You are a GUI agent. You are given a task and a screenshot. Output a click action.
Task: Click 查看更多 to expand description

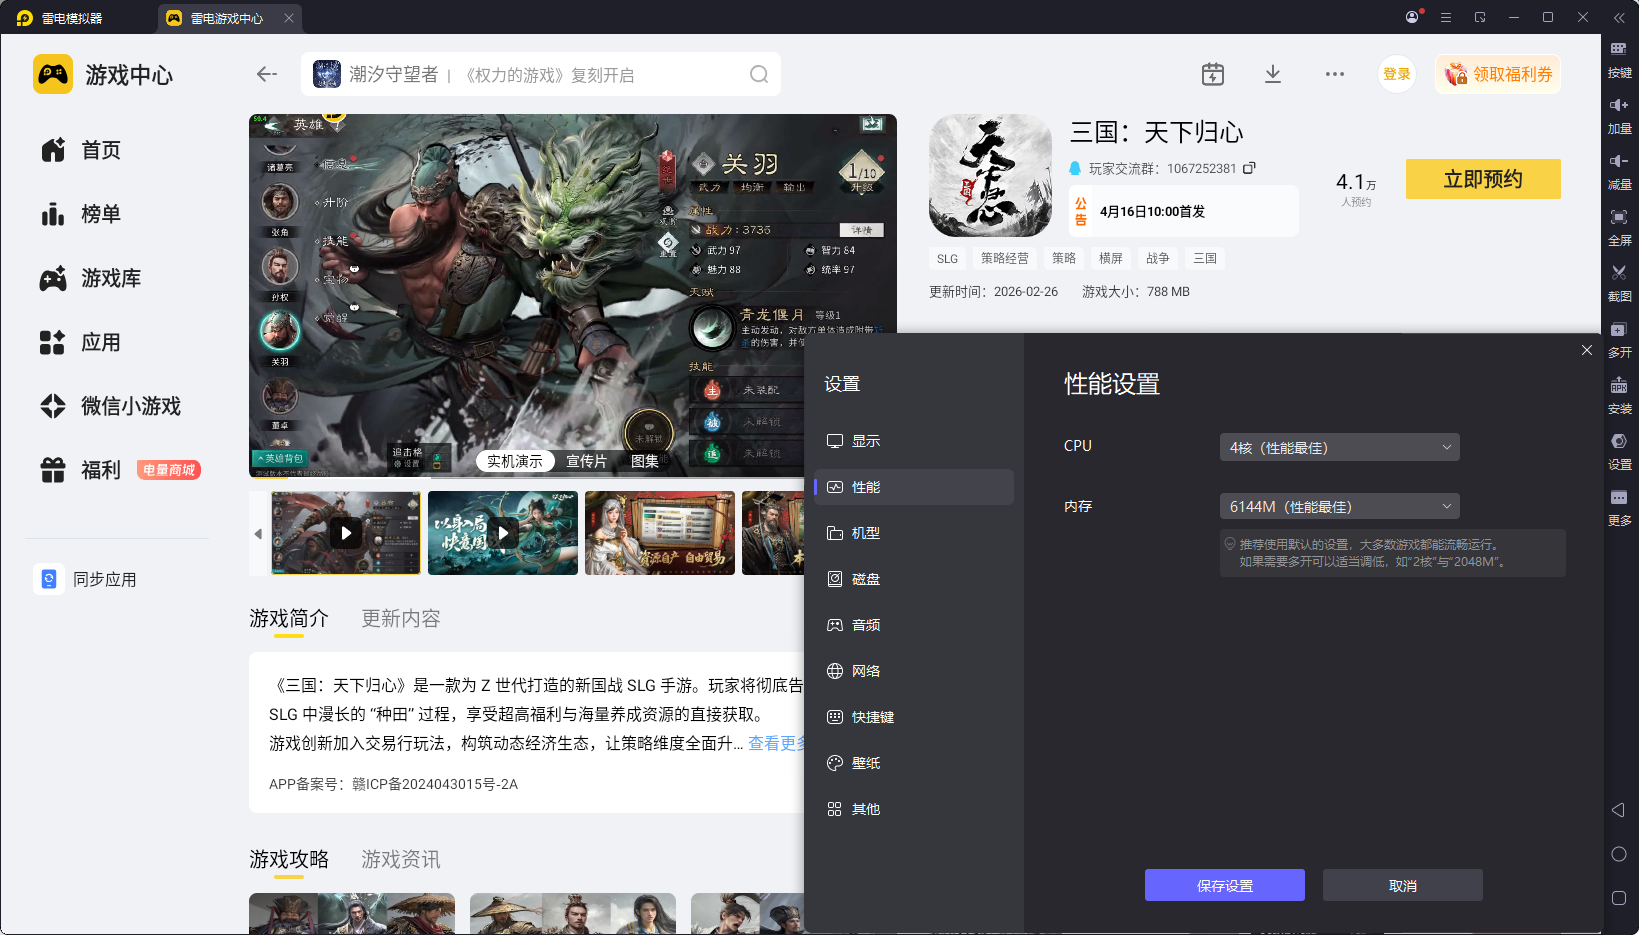pos(776,743)
